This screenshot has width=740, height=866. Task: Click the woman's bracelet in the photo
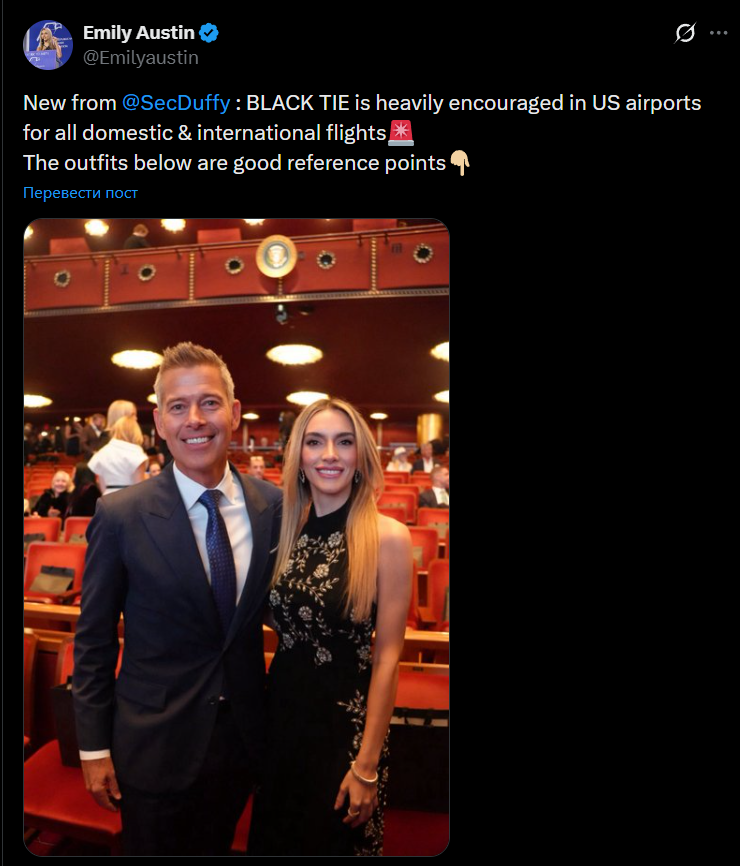pos(364,773)
